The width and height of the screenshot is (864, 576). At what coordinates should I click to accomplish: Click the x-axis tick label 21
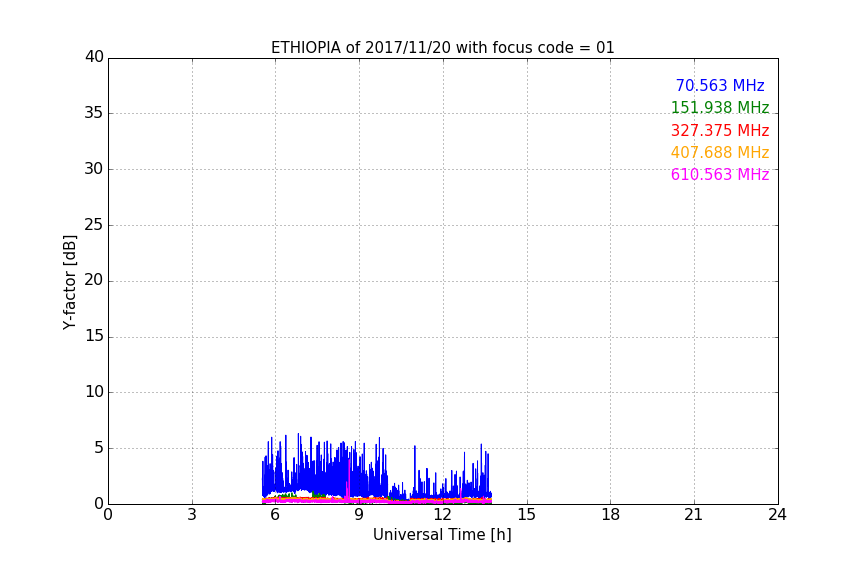[694, 515]
